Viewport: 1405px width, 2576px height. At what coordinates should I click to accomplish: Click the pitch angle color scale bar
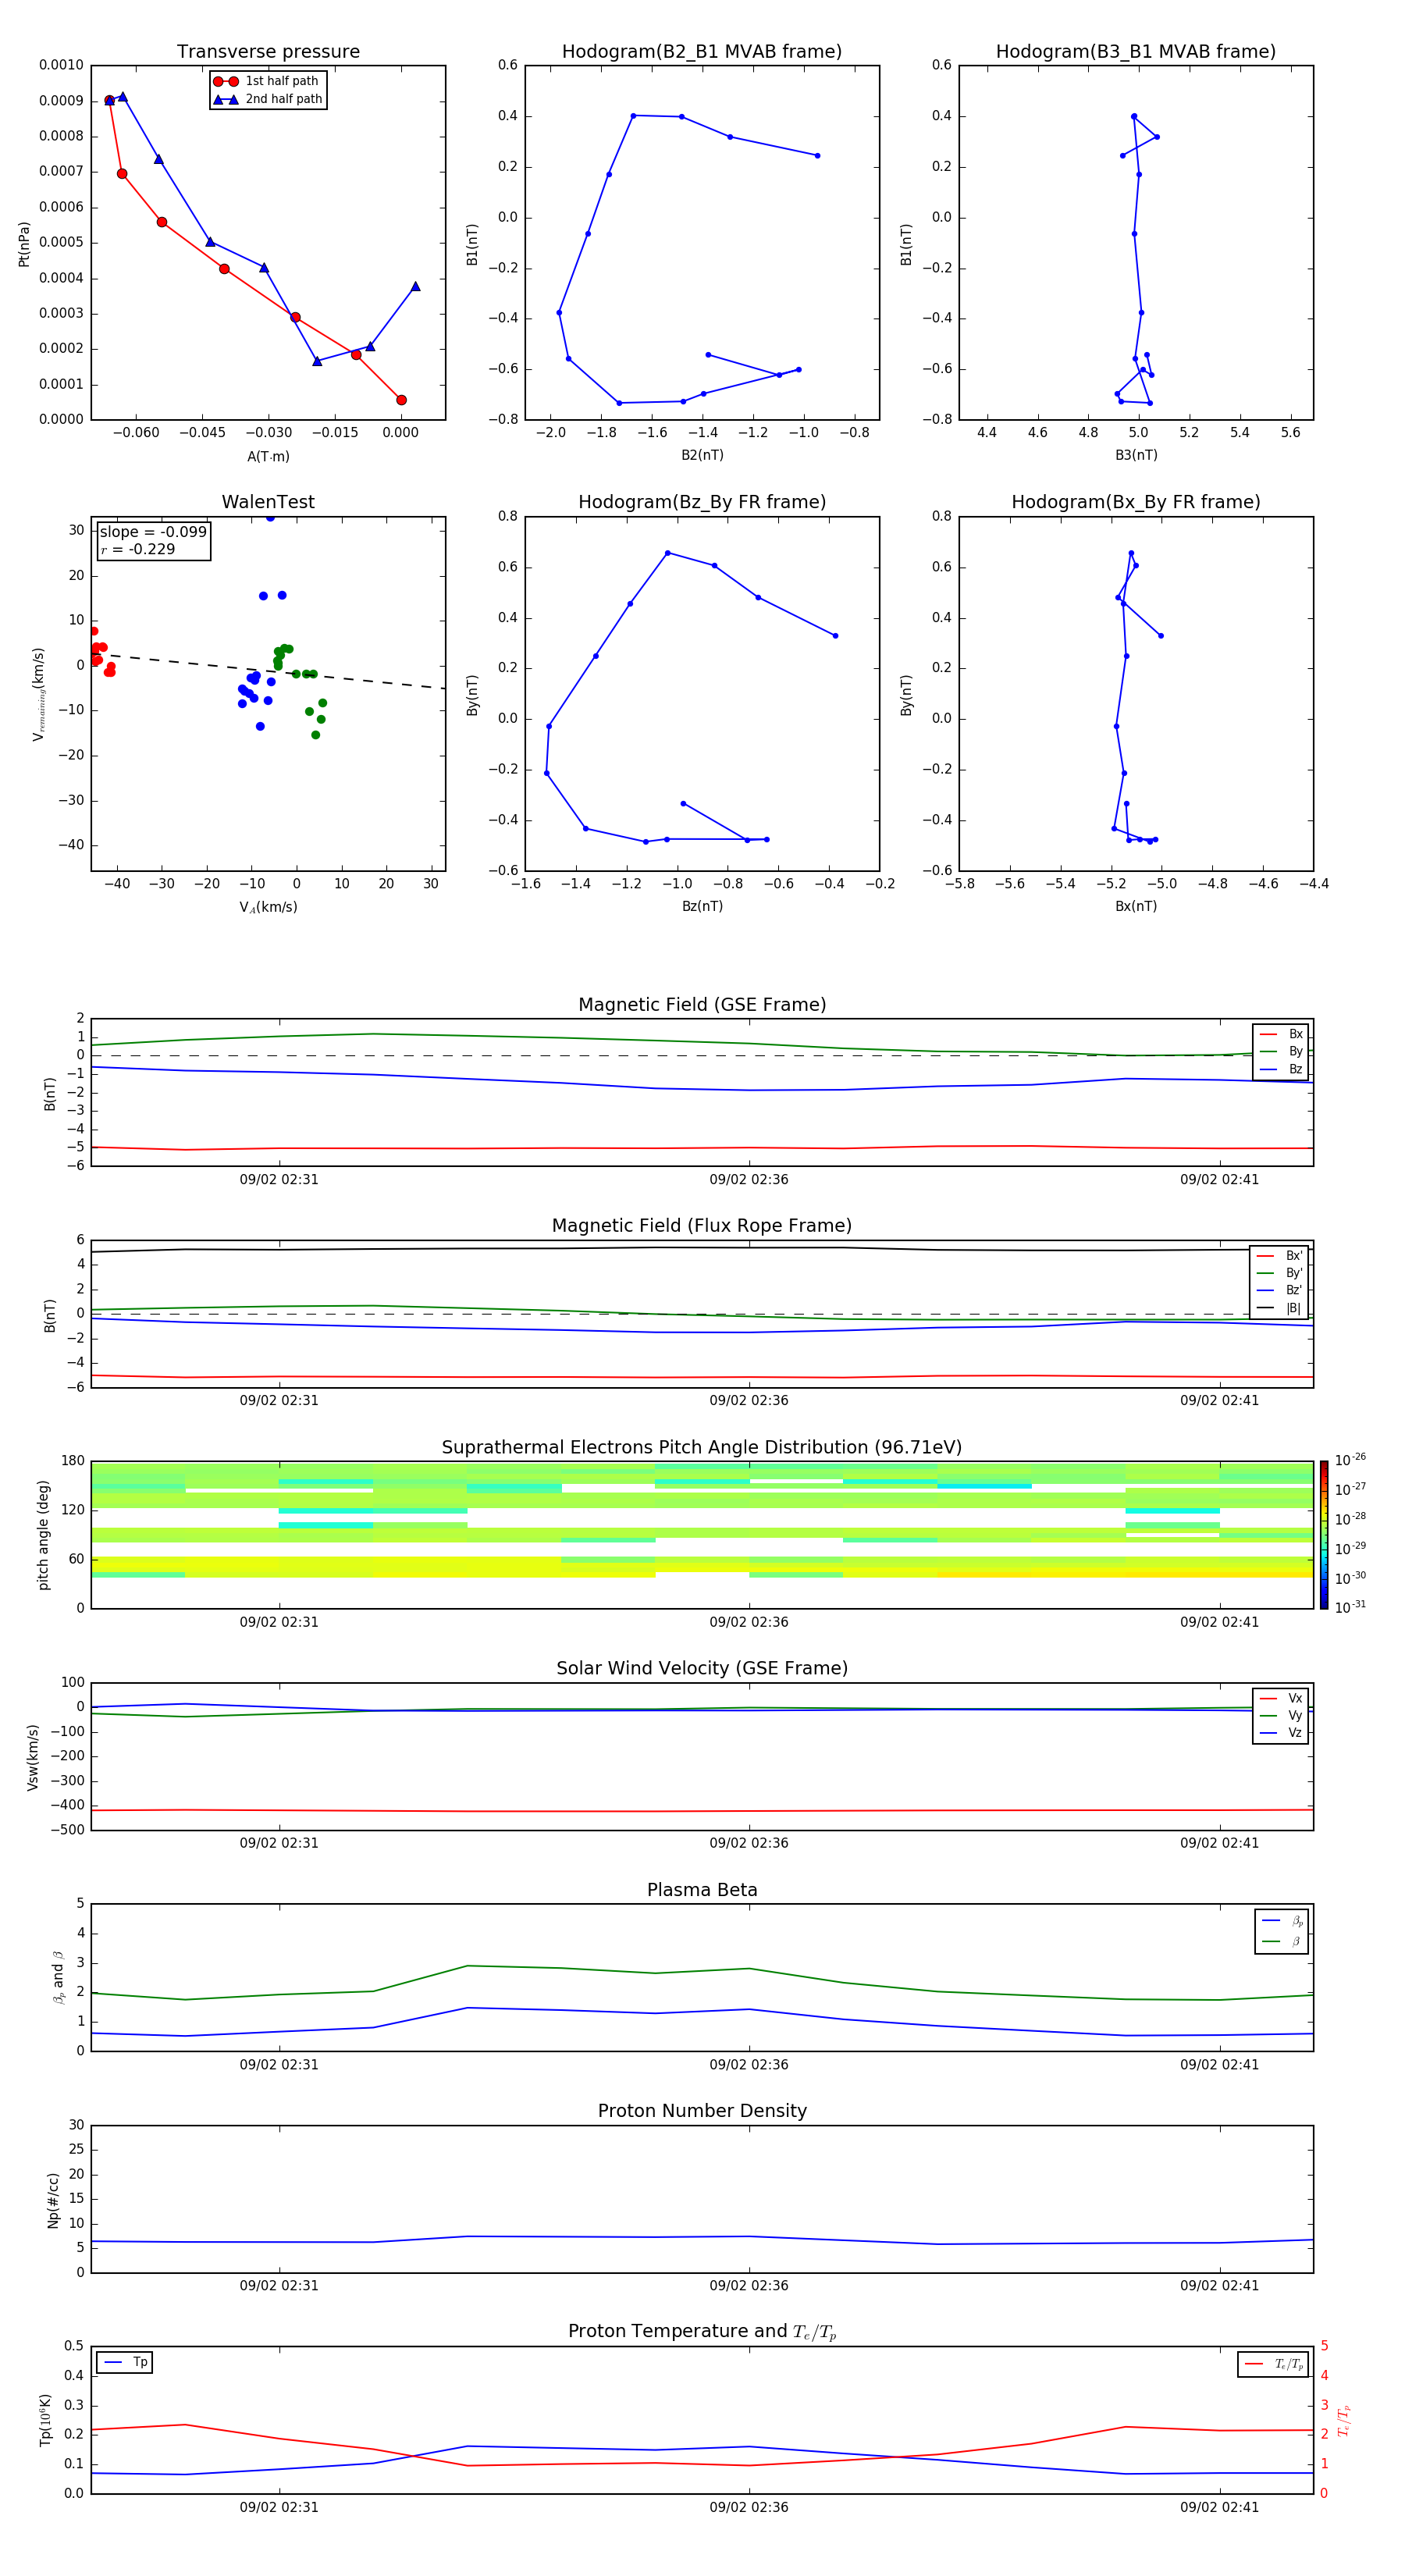pos(1324,1535)
